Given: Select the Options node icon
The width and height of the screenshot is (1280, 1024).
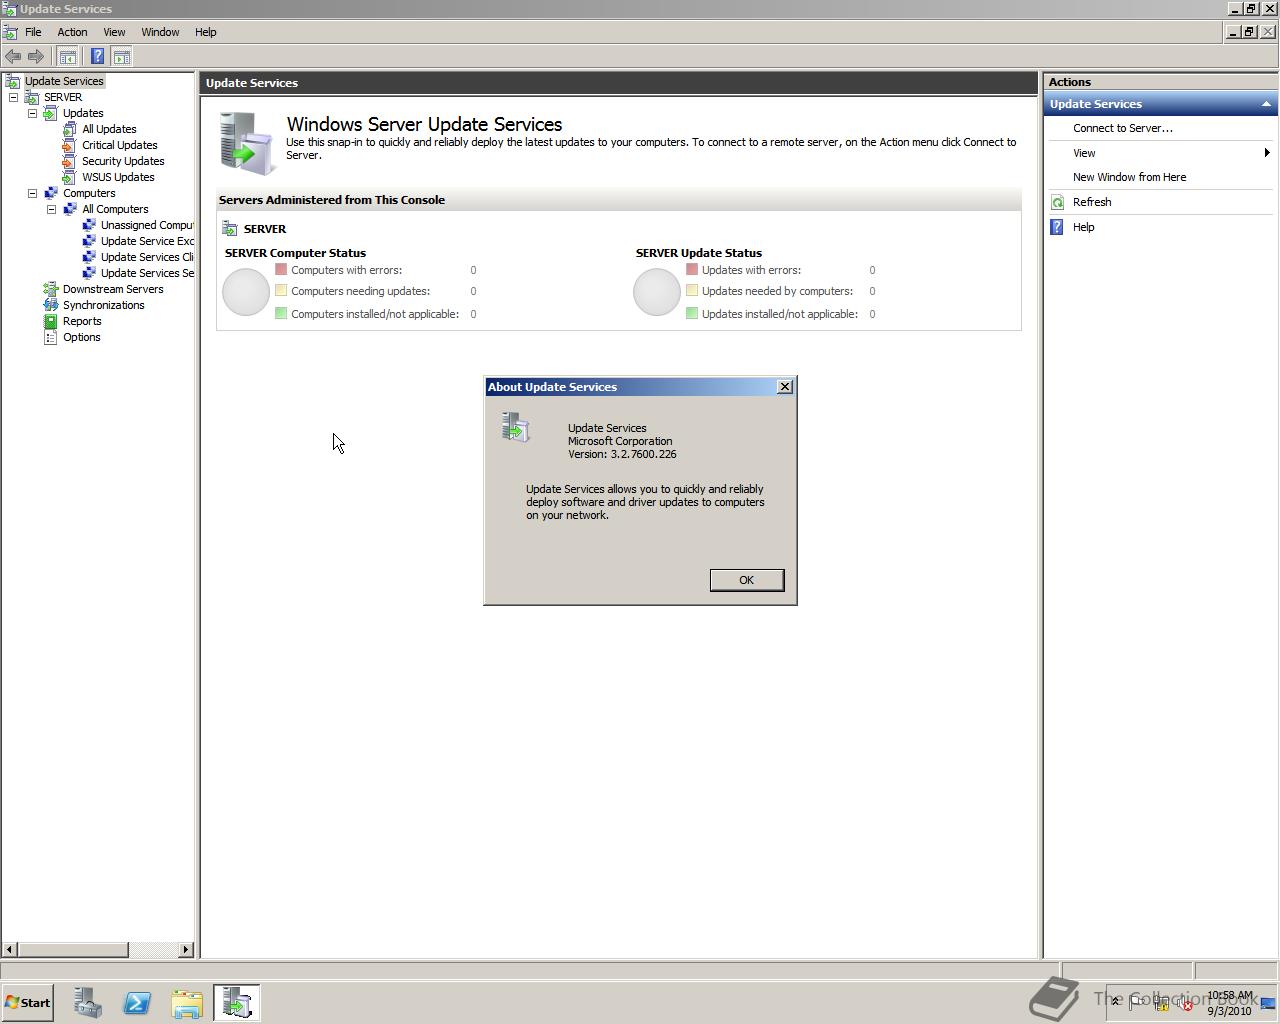Looking at the screenshot, I should coord(51,337).
